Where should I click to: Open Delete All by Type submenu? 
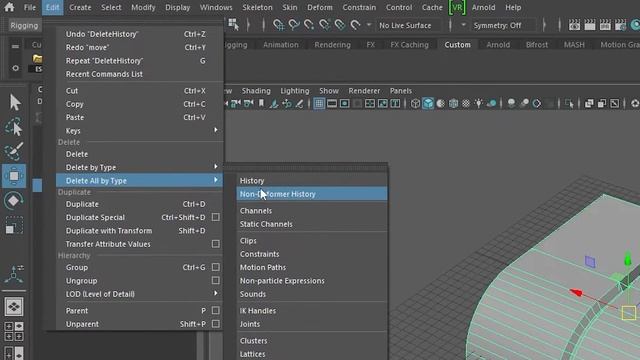coord(139,180)
